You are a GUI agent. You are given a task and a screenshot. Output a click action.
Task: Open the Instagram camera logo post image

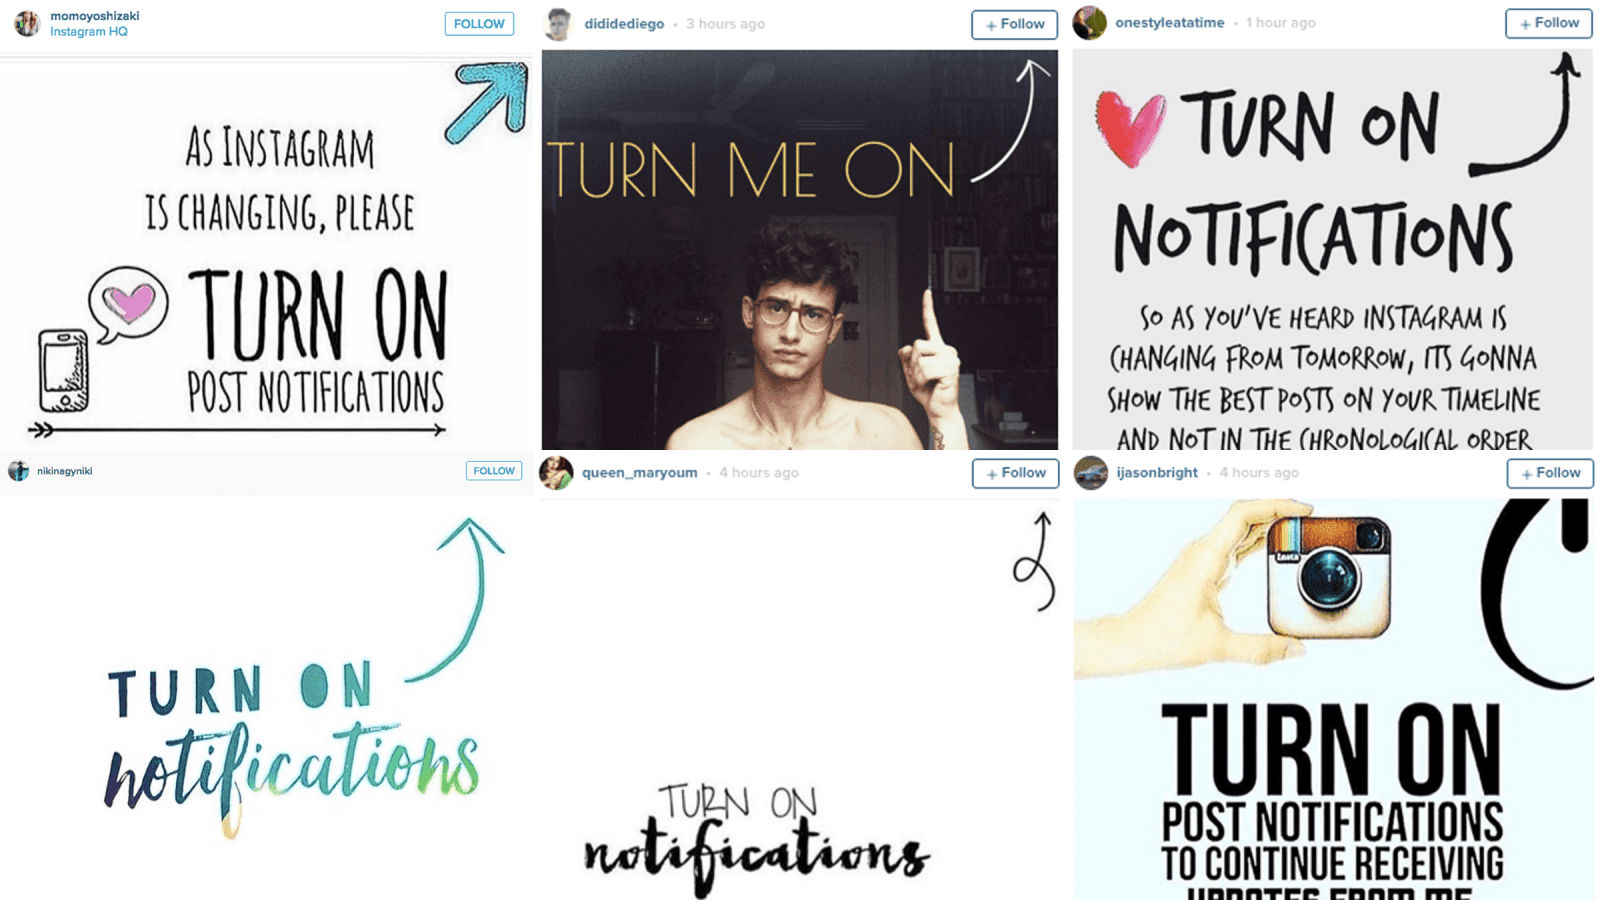[x=1333, y=699]
